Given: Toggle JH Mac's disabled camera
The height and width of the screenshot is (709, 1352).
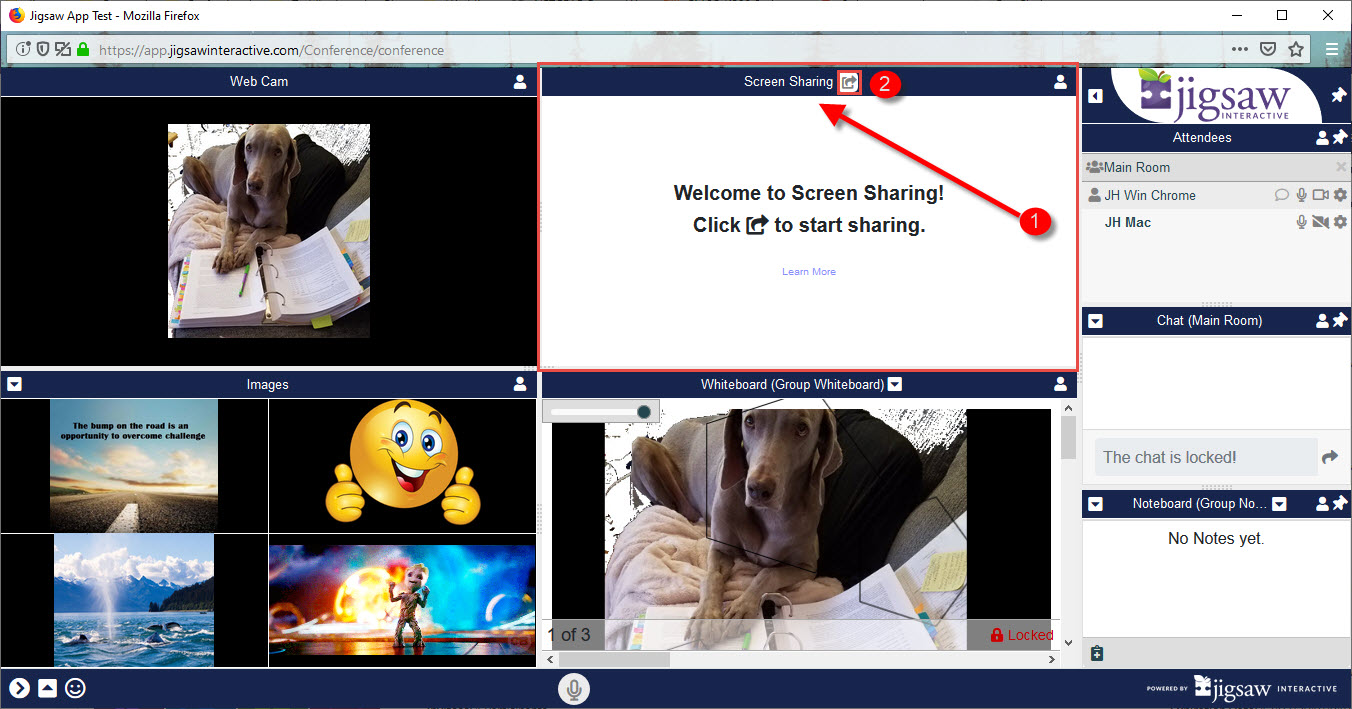Looking at the screenshot, I should point(1320,222).
